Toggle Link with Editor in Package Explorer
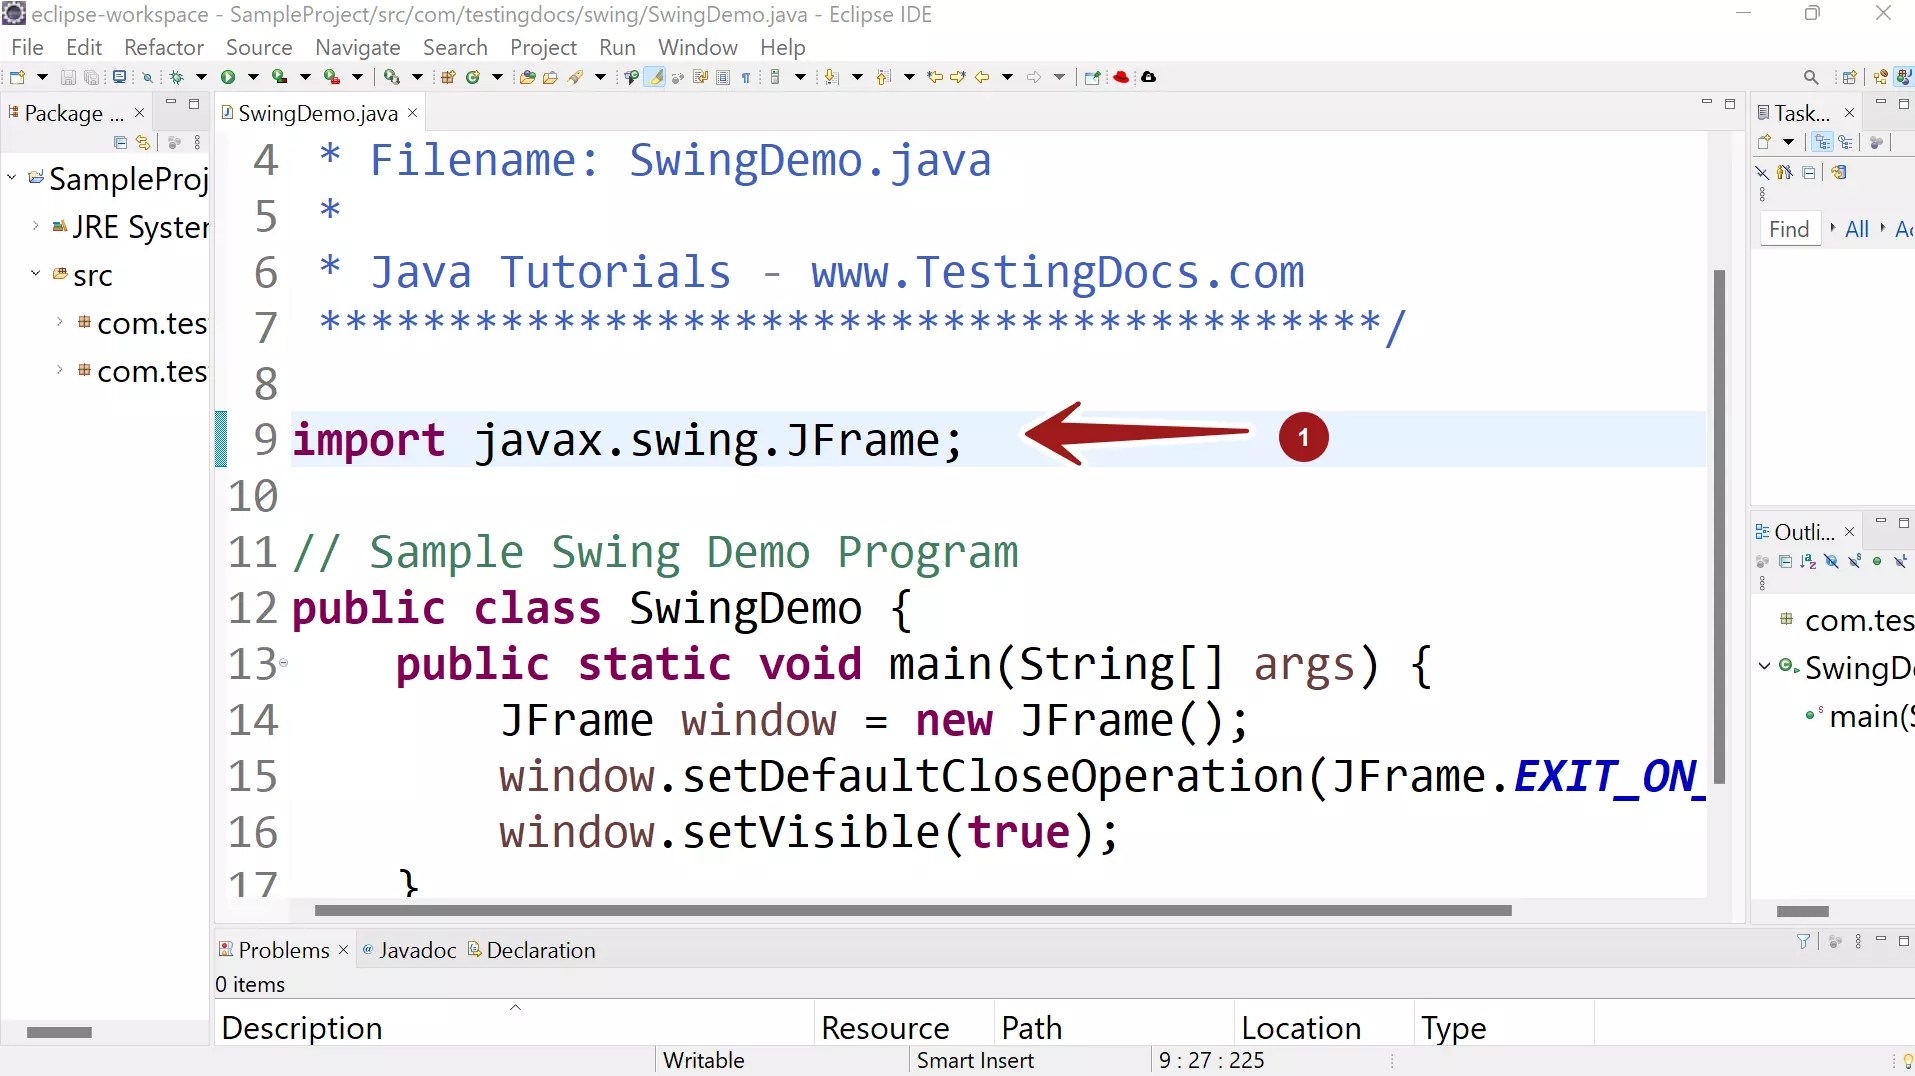Image resolution: width=1915 pixels, height=1076 pixels. pyautogui.click(x=144, y=142)
